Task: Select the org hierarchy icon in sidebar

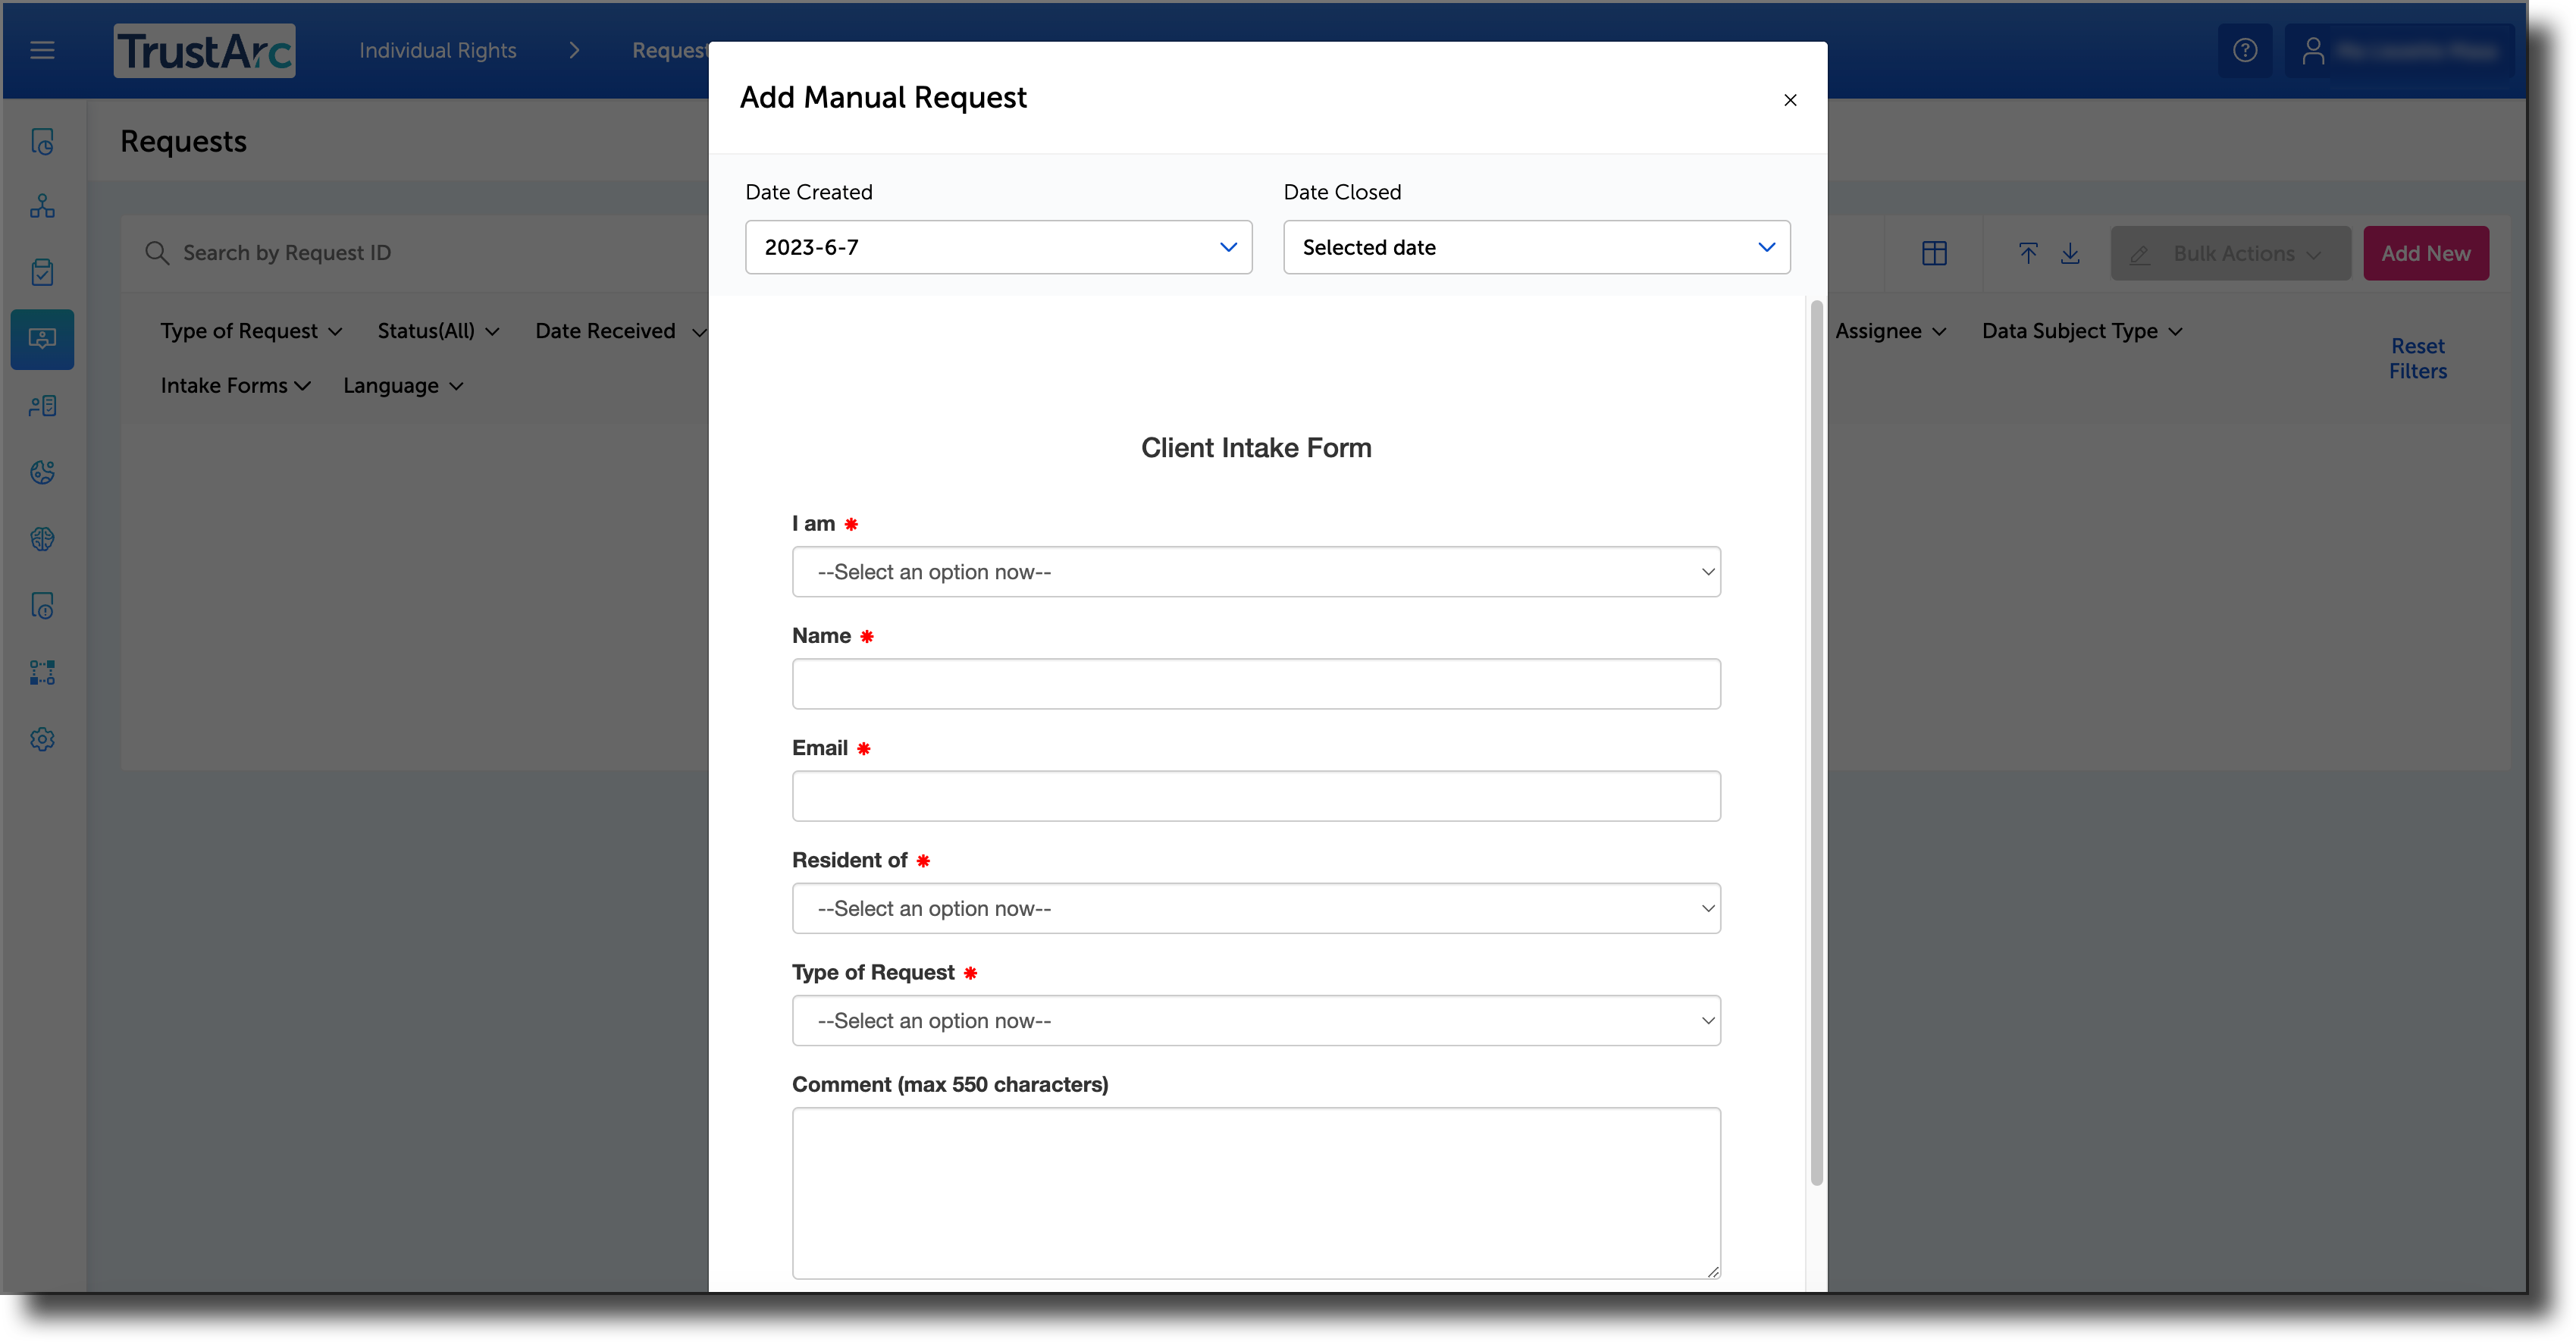Action: tap(42, 206)
